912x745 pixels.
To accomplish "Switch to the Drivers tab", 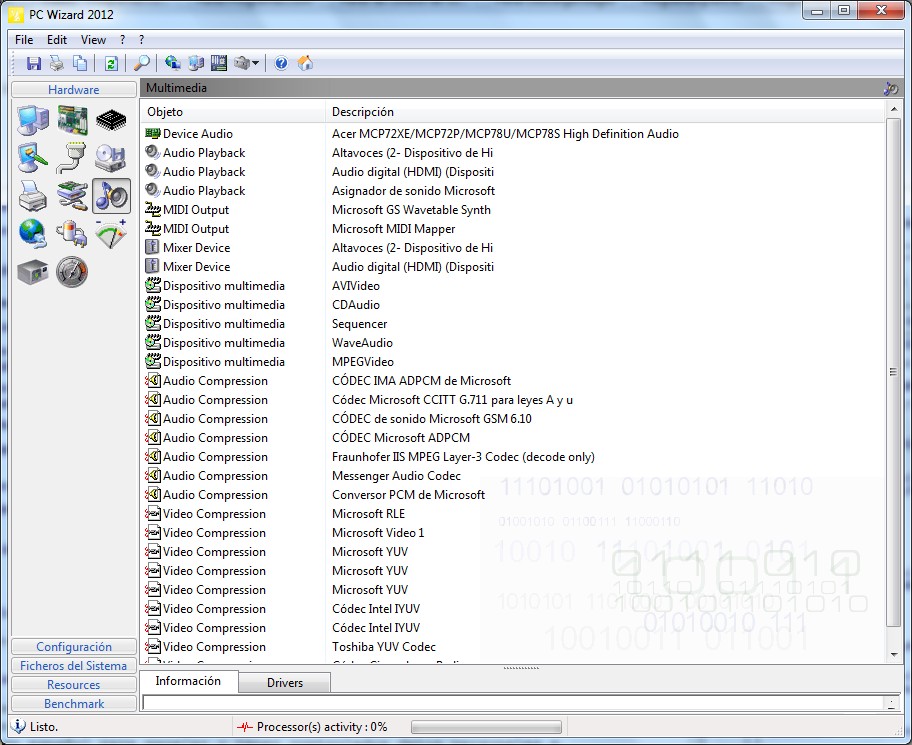I will tap(285, 683).
